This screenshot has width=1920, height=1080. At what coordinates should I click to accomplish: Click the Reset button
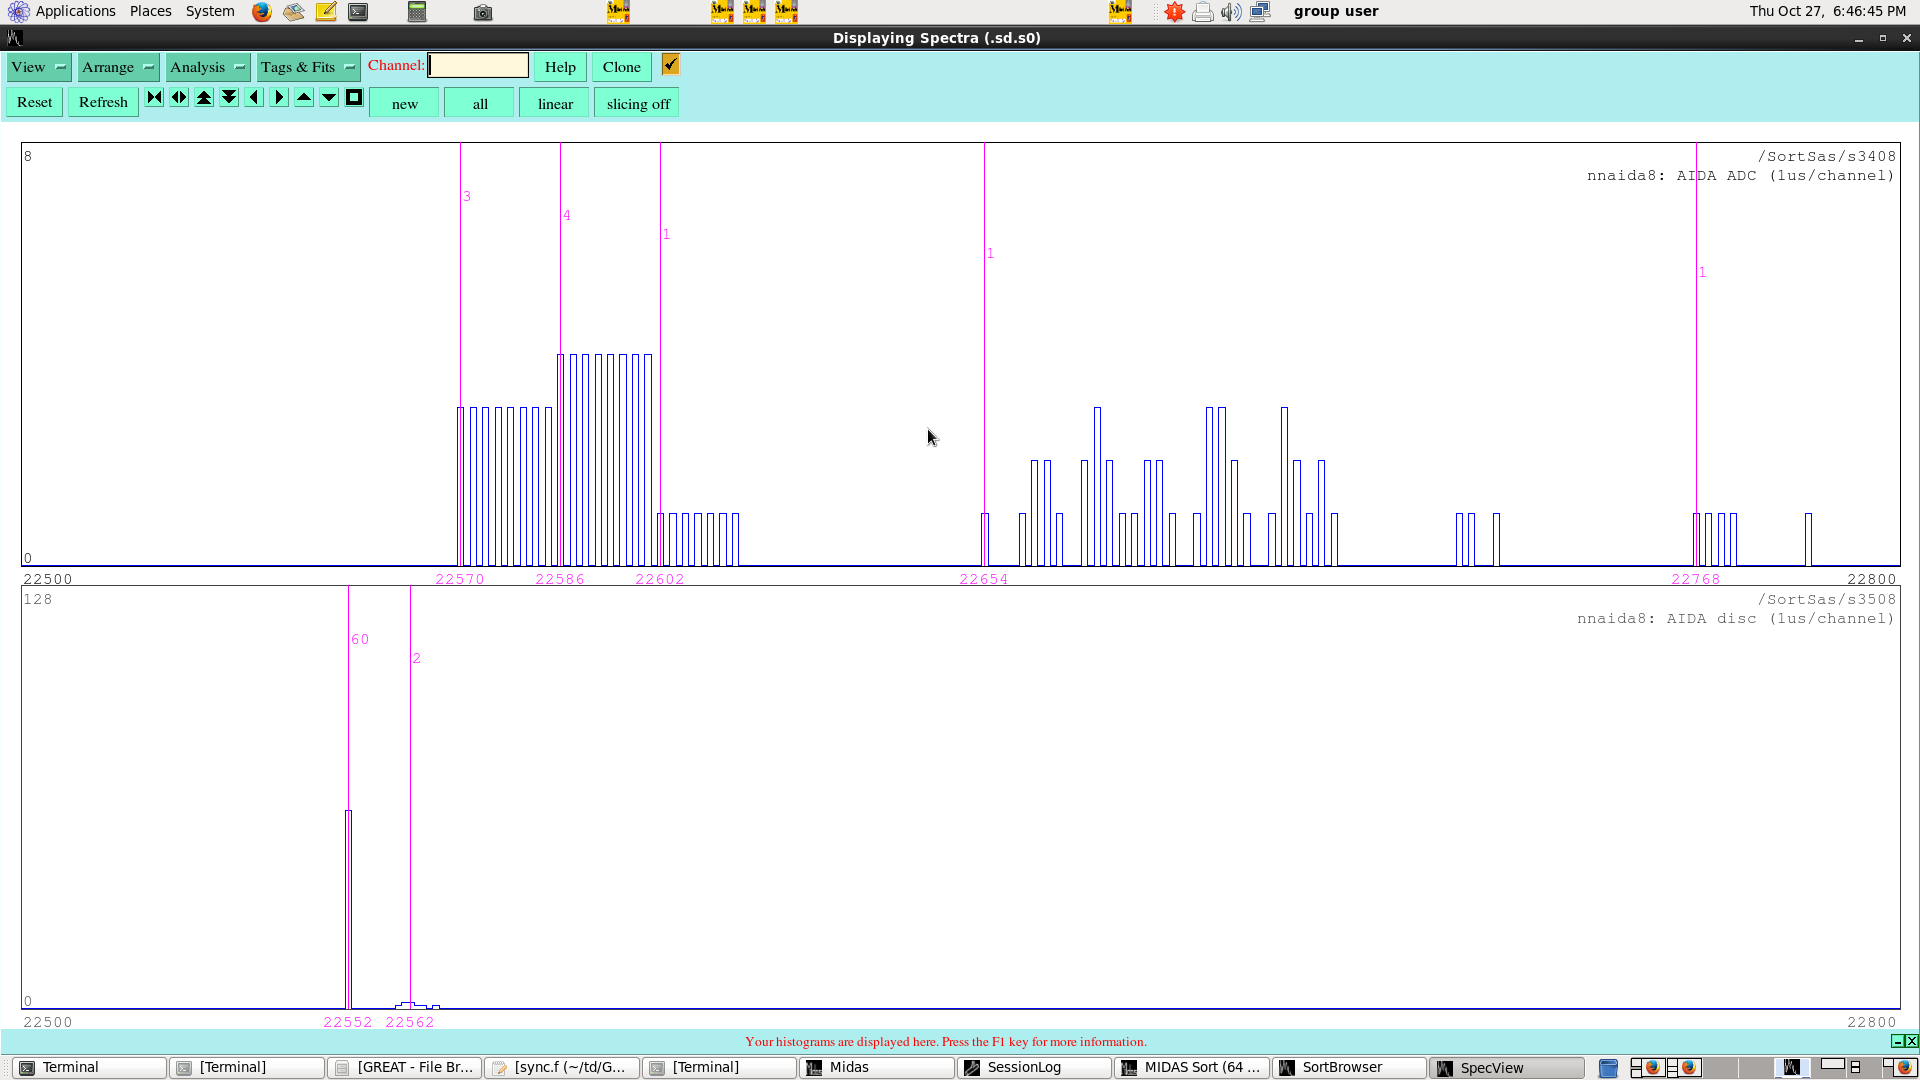click(34, 102)
